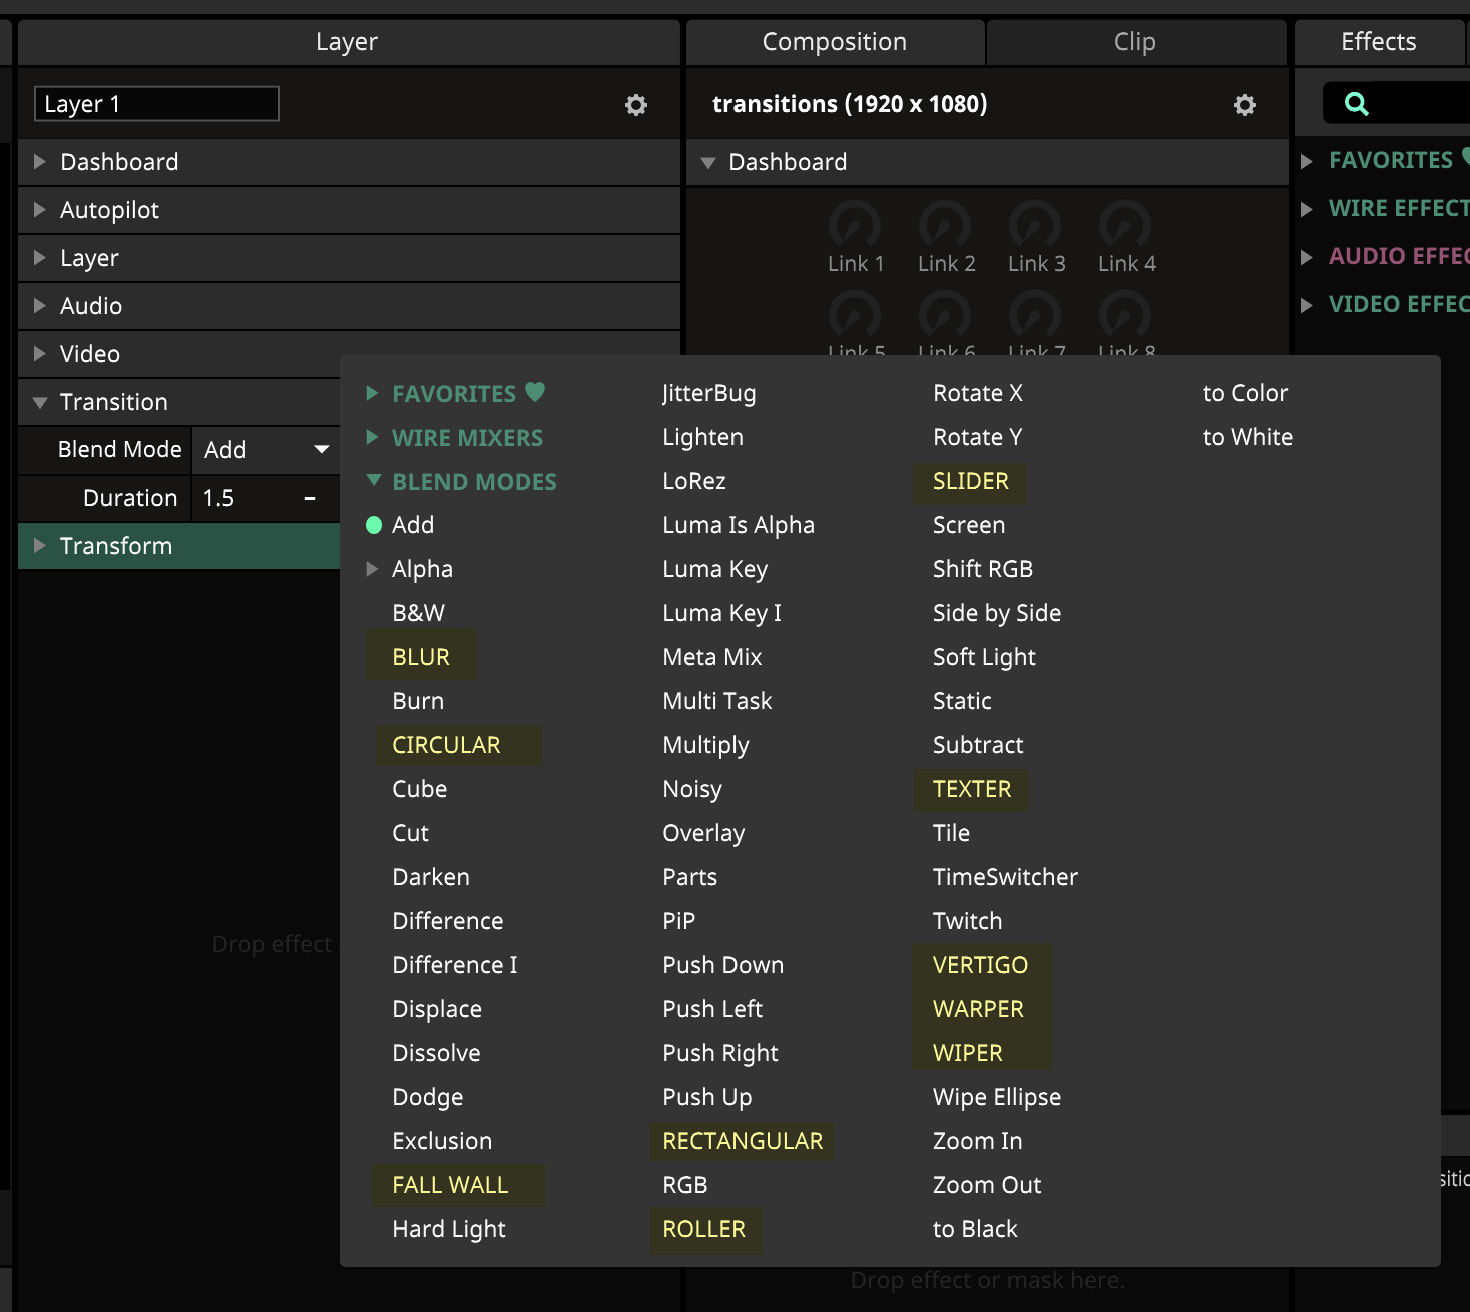Pick the Wipe Ellipse transition
This screenshot has width=1470, height=1312.
click(x=996, y=1097)
